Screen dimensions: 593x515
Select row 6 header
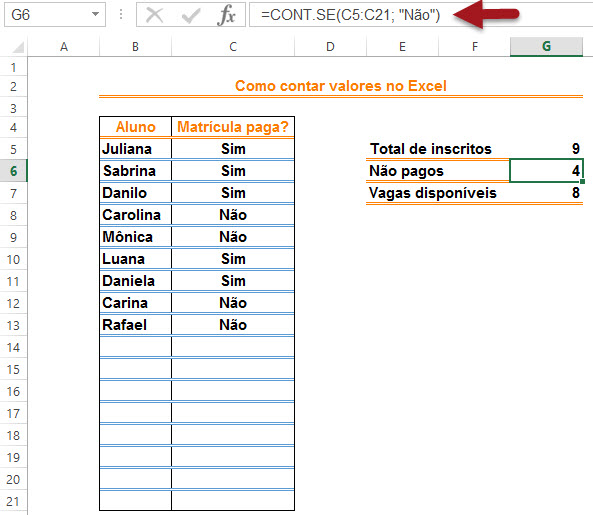[x=14, y=171]
